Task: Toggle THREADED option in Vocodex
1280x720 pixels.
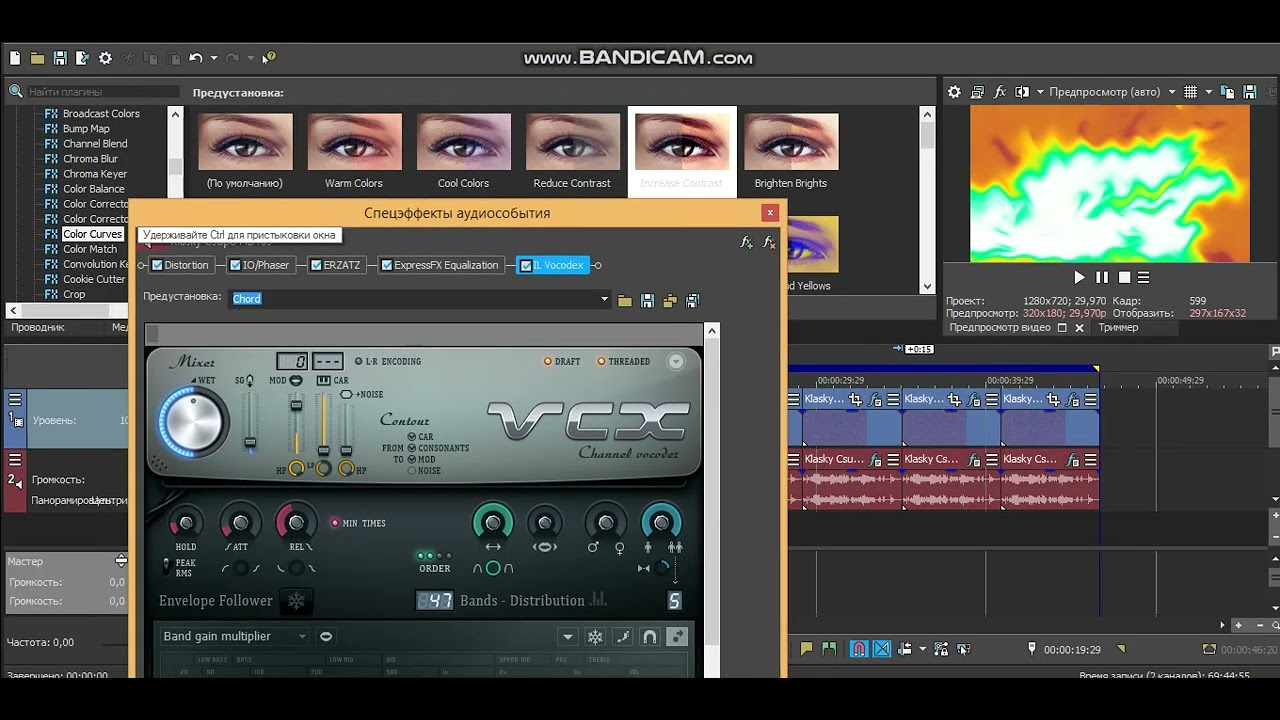Action: (602, 361)
